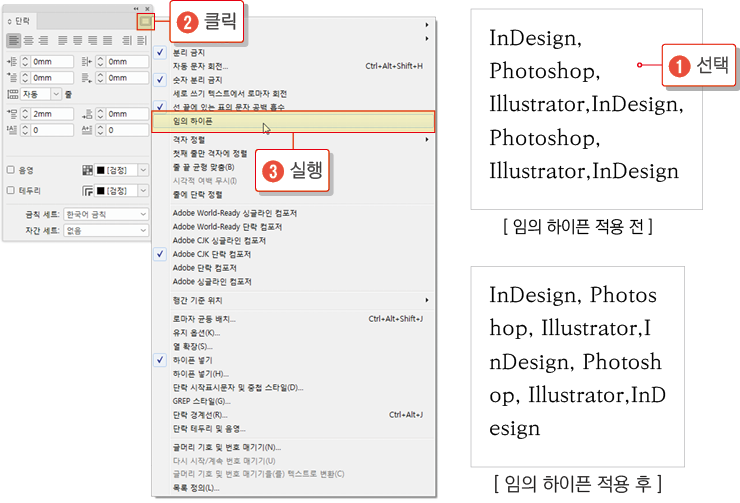Open the 자간 세트 dropdown
The width and height of the screenshot is (740, 503).
tap(106, 230)
